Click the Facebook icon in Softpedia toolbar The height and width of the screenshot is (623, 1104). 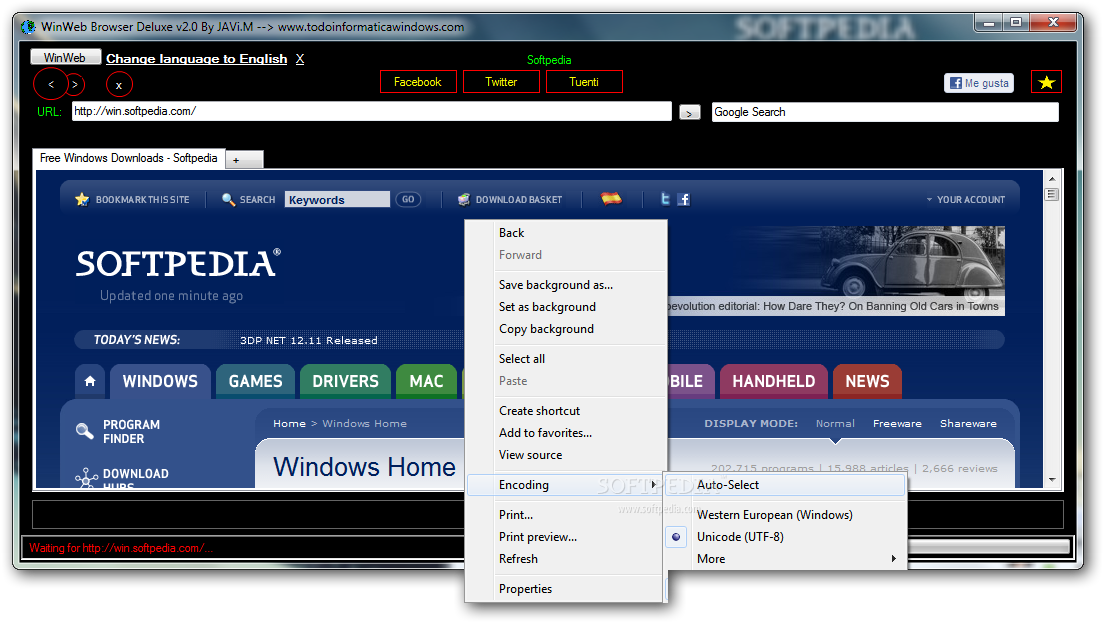point(684,199)
